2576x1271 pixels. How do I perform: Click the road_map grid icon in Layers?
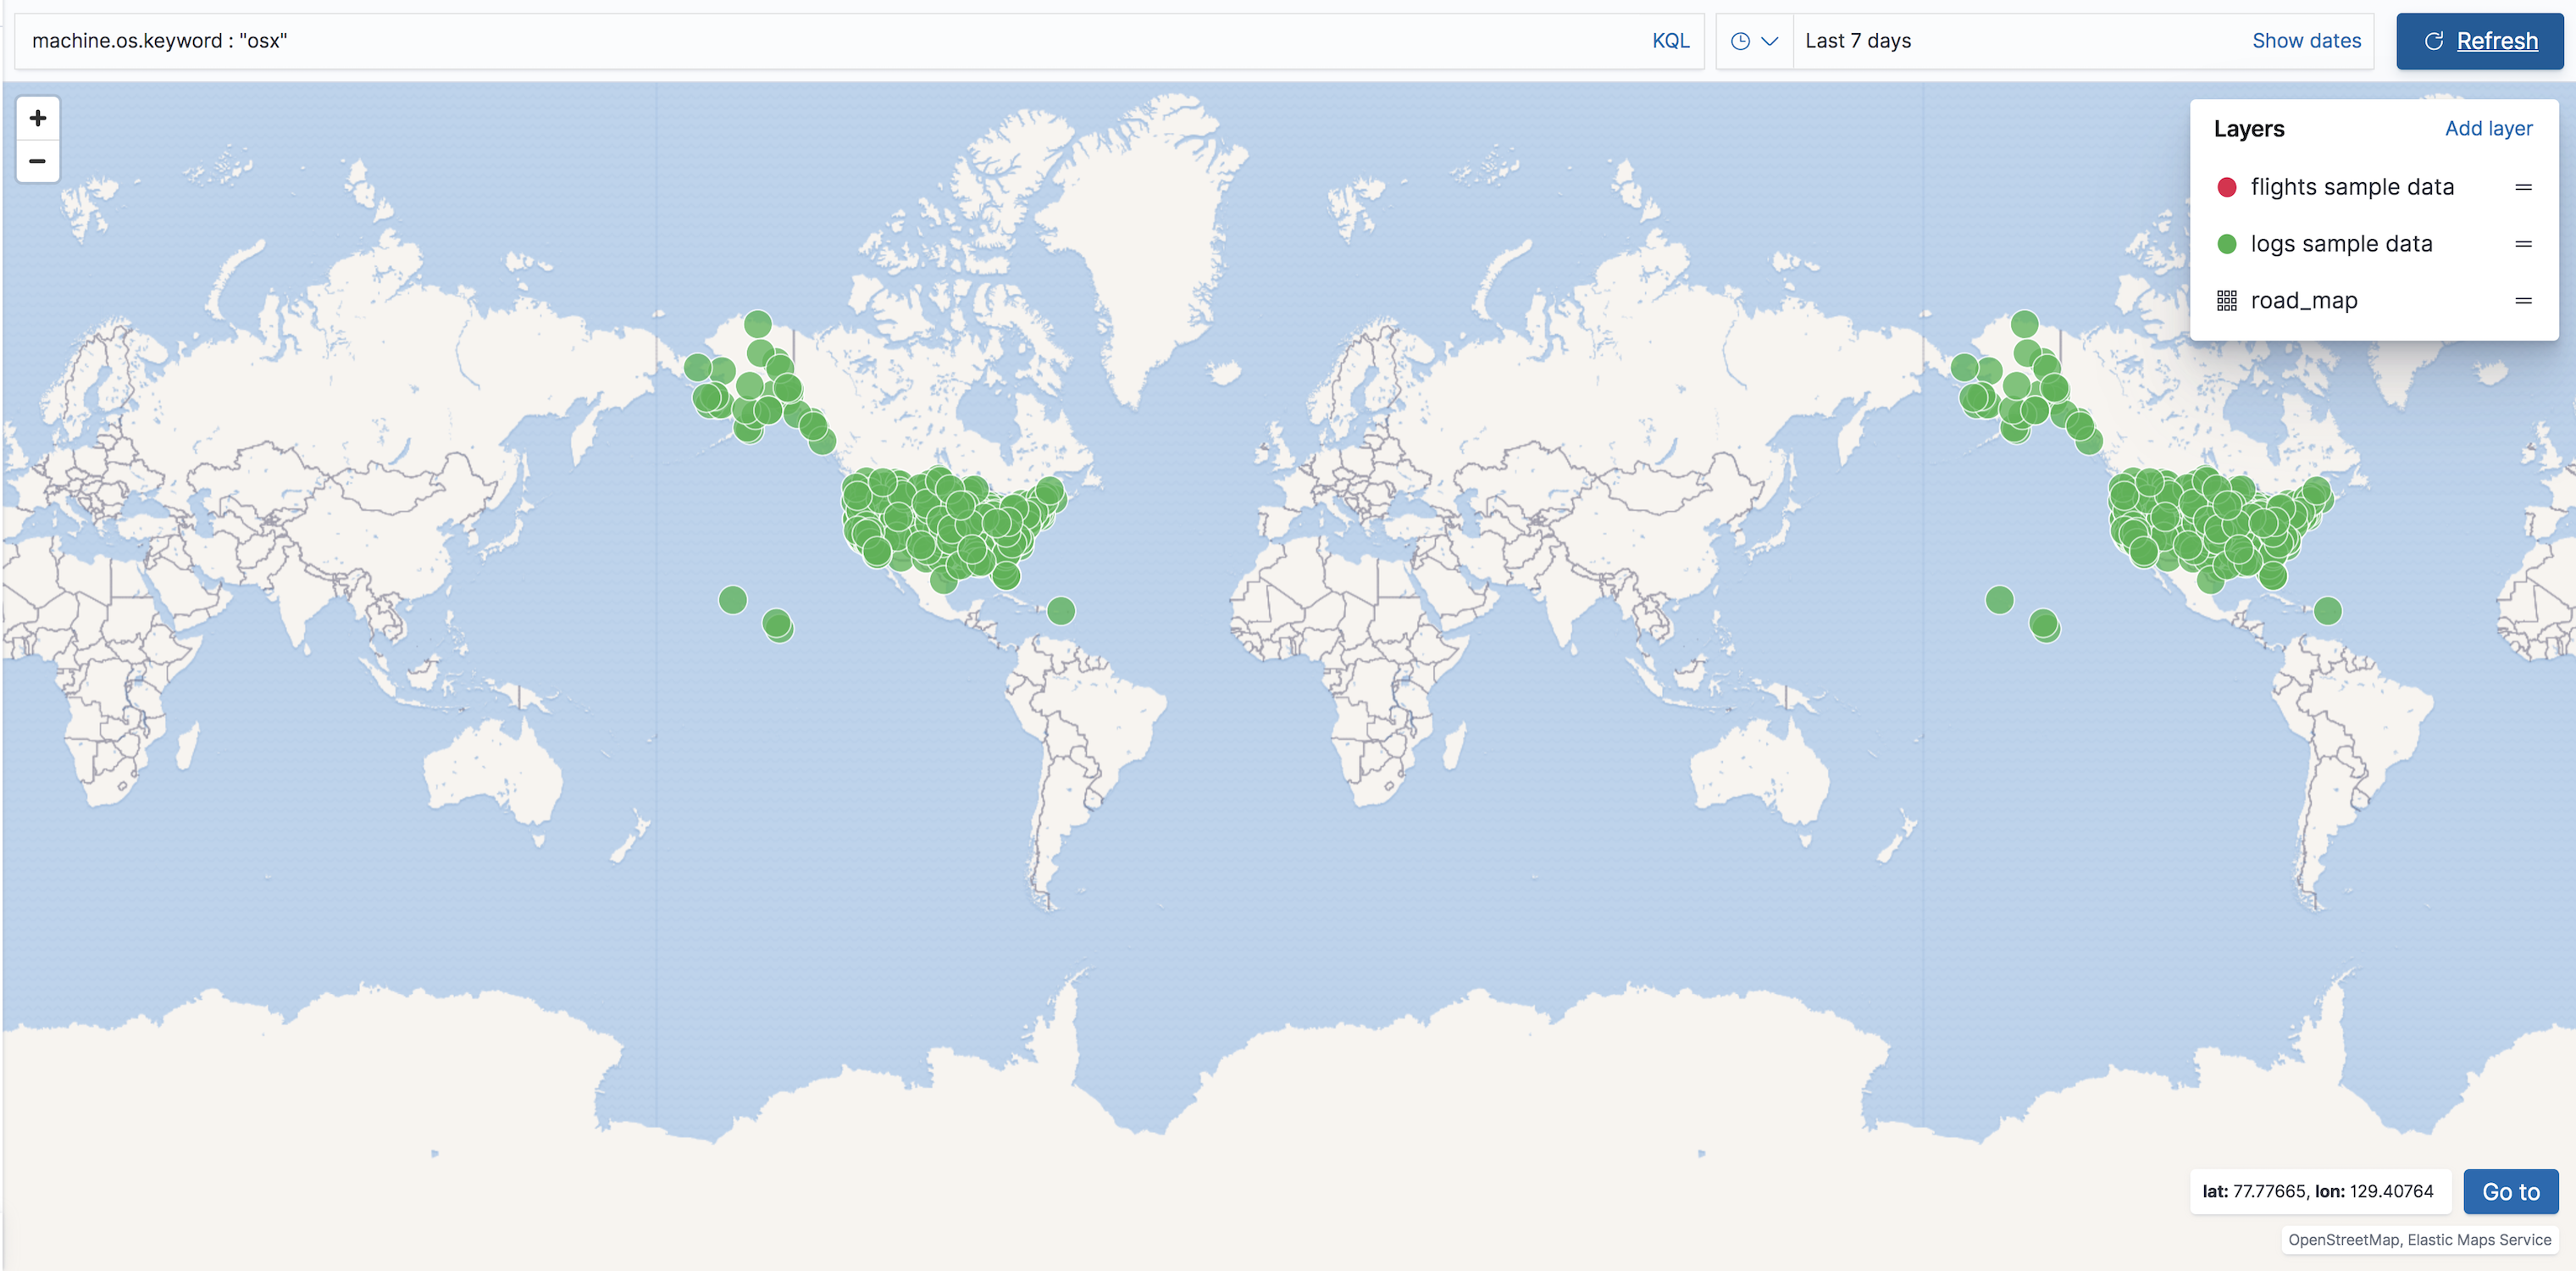tap(2227, 300)
